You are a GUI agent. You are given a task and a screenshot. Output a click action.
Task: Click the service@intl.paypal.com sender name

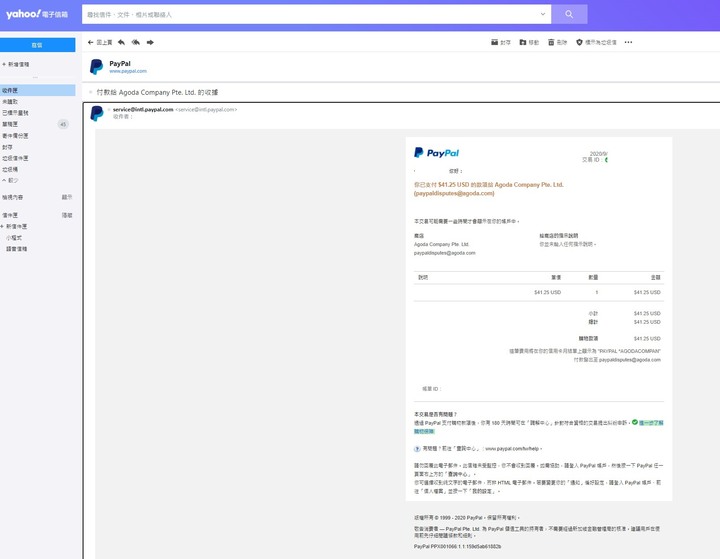(143, 109)
